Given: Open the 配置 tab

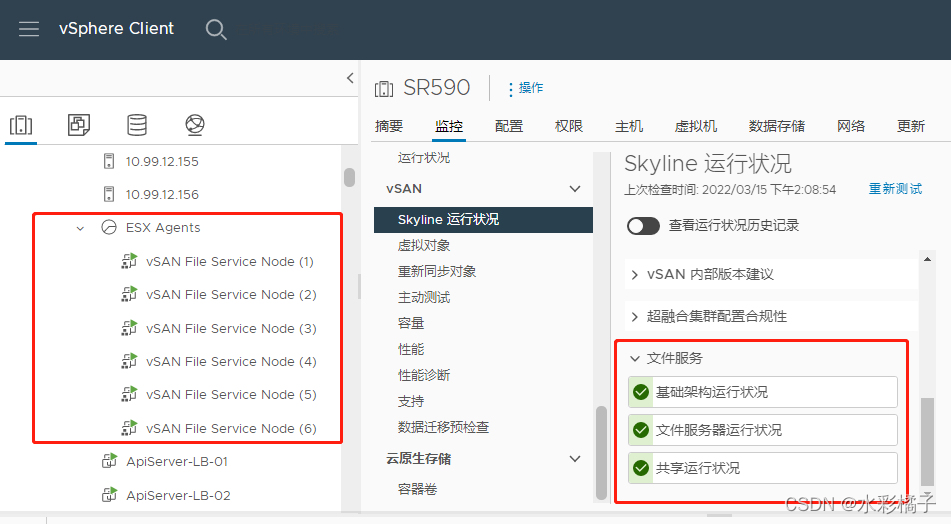Looking at the screenshot, I should coord(509,126).
